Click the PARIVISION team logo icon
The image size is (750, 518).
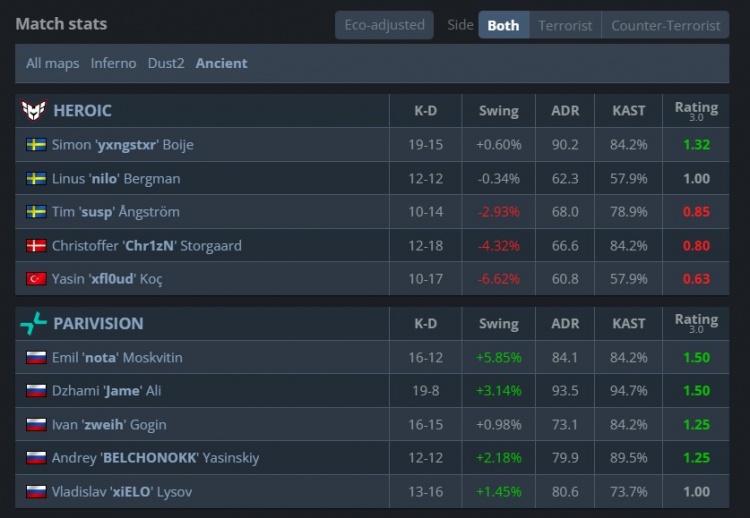point(33,323)
